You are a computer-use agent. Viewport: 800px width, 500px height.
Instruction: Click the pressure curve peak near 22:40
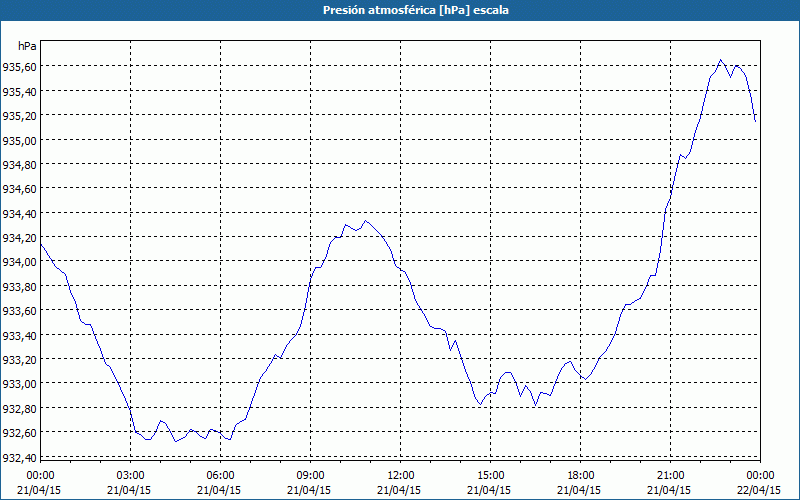(x=720, y=60)
